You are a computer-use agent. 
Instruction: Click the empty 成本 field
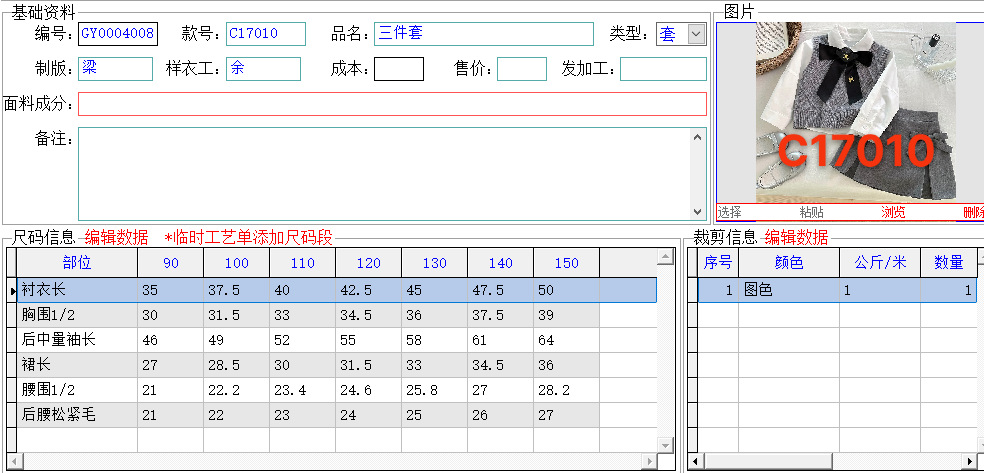pyautogui.click(x=399, y=69)
